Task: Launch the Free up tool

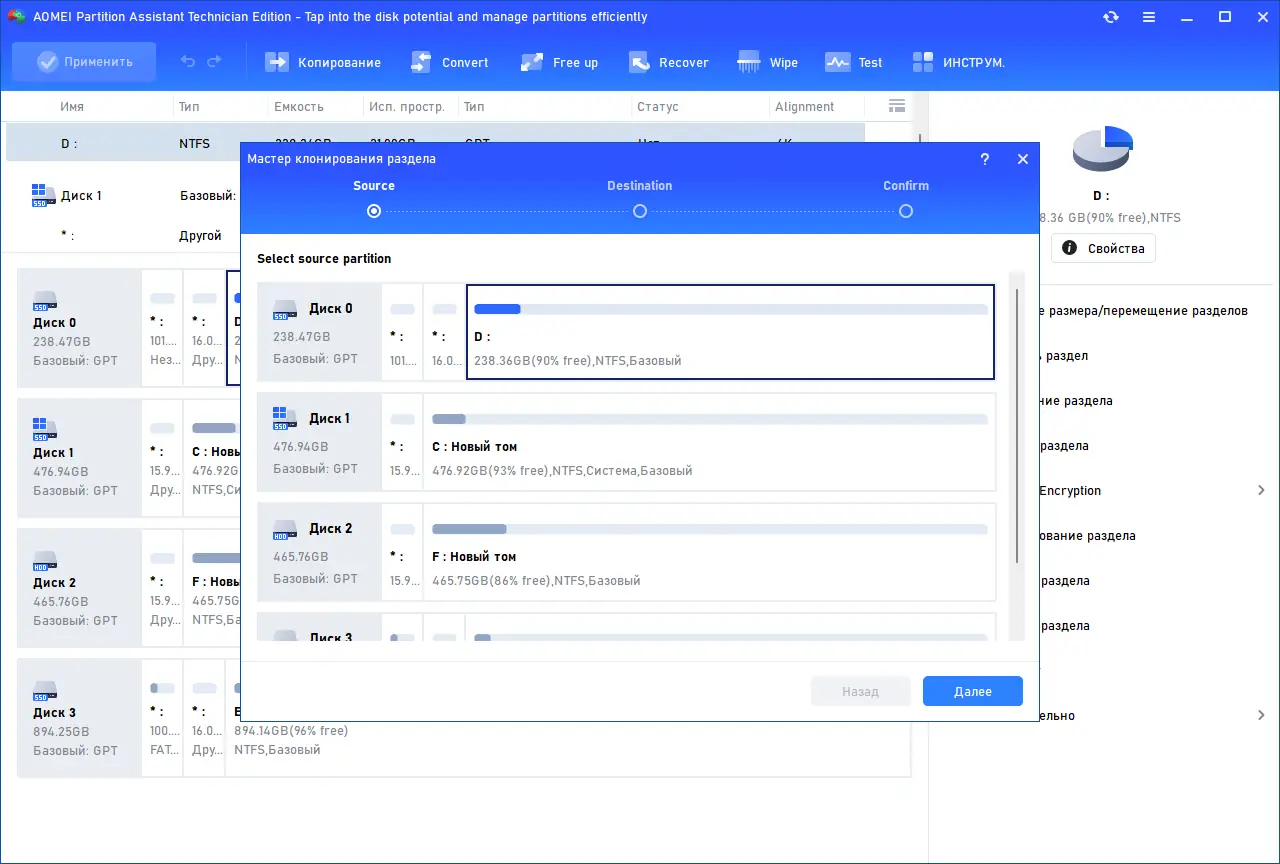Action: 559,62
